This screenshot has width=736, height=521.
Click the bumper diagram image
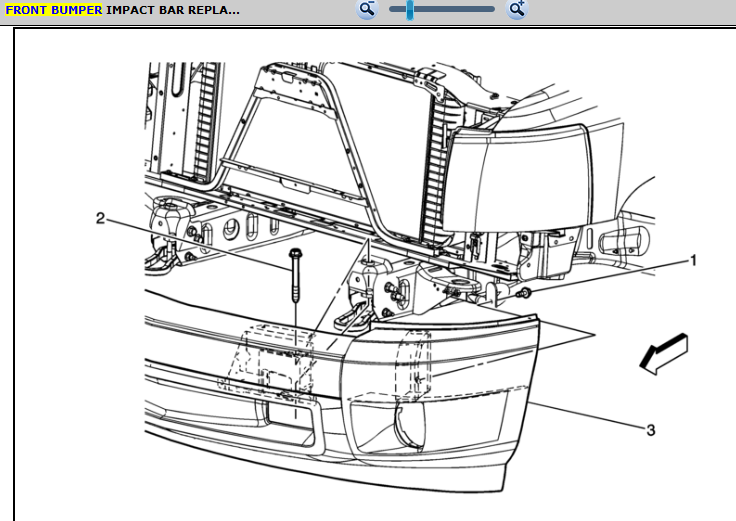pos(398,277)
